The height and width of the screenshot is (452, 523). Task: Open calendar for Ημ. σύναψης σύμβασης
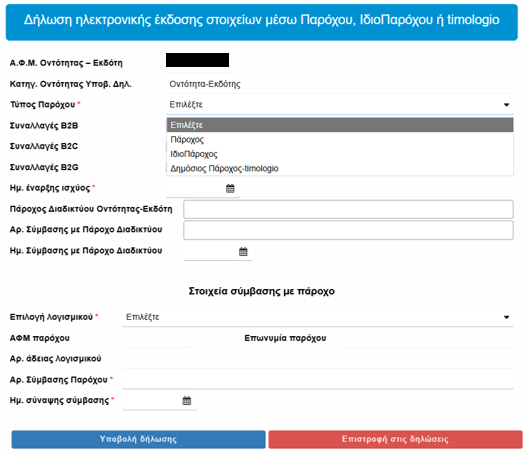(x=187, y=401)
